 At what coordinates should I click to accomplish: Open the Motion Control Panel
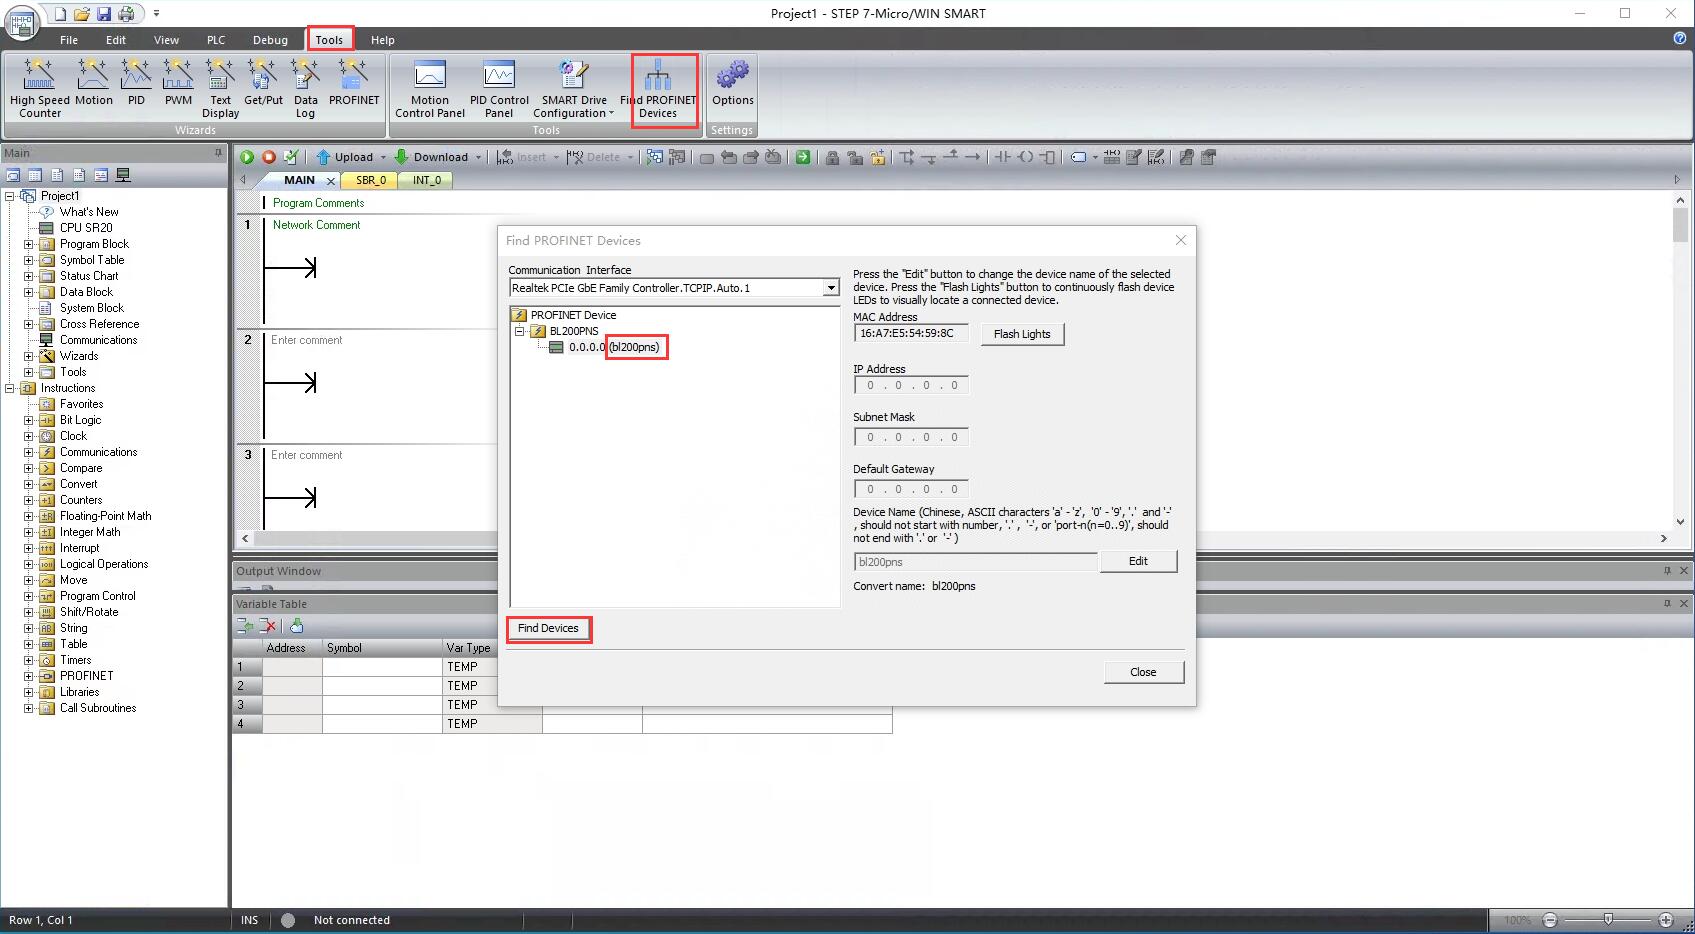[430, 88]
